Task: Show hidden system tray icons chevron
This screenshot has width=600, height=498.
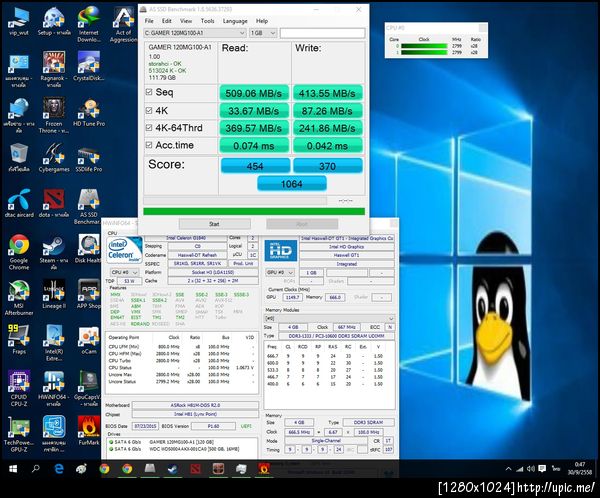Action: coord(509,469)
